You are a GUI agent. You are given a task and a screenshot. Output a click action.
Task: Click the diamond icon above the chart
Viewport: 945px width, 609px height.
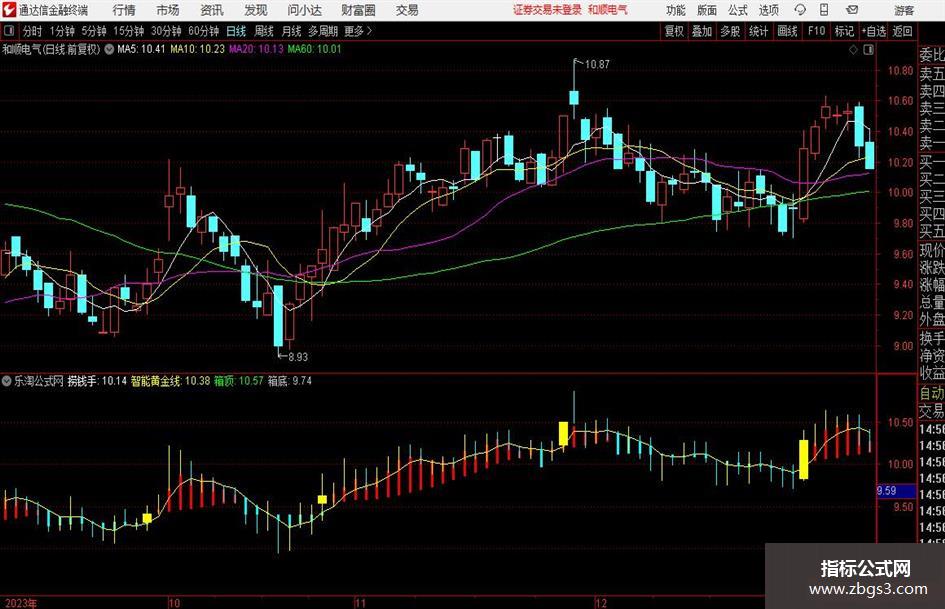pos(853,49)
